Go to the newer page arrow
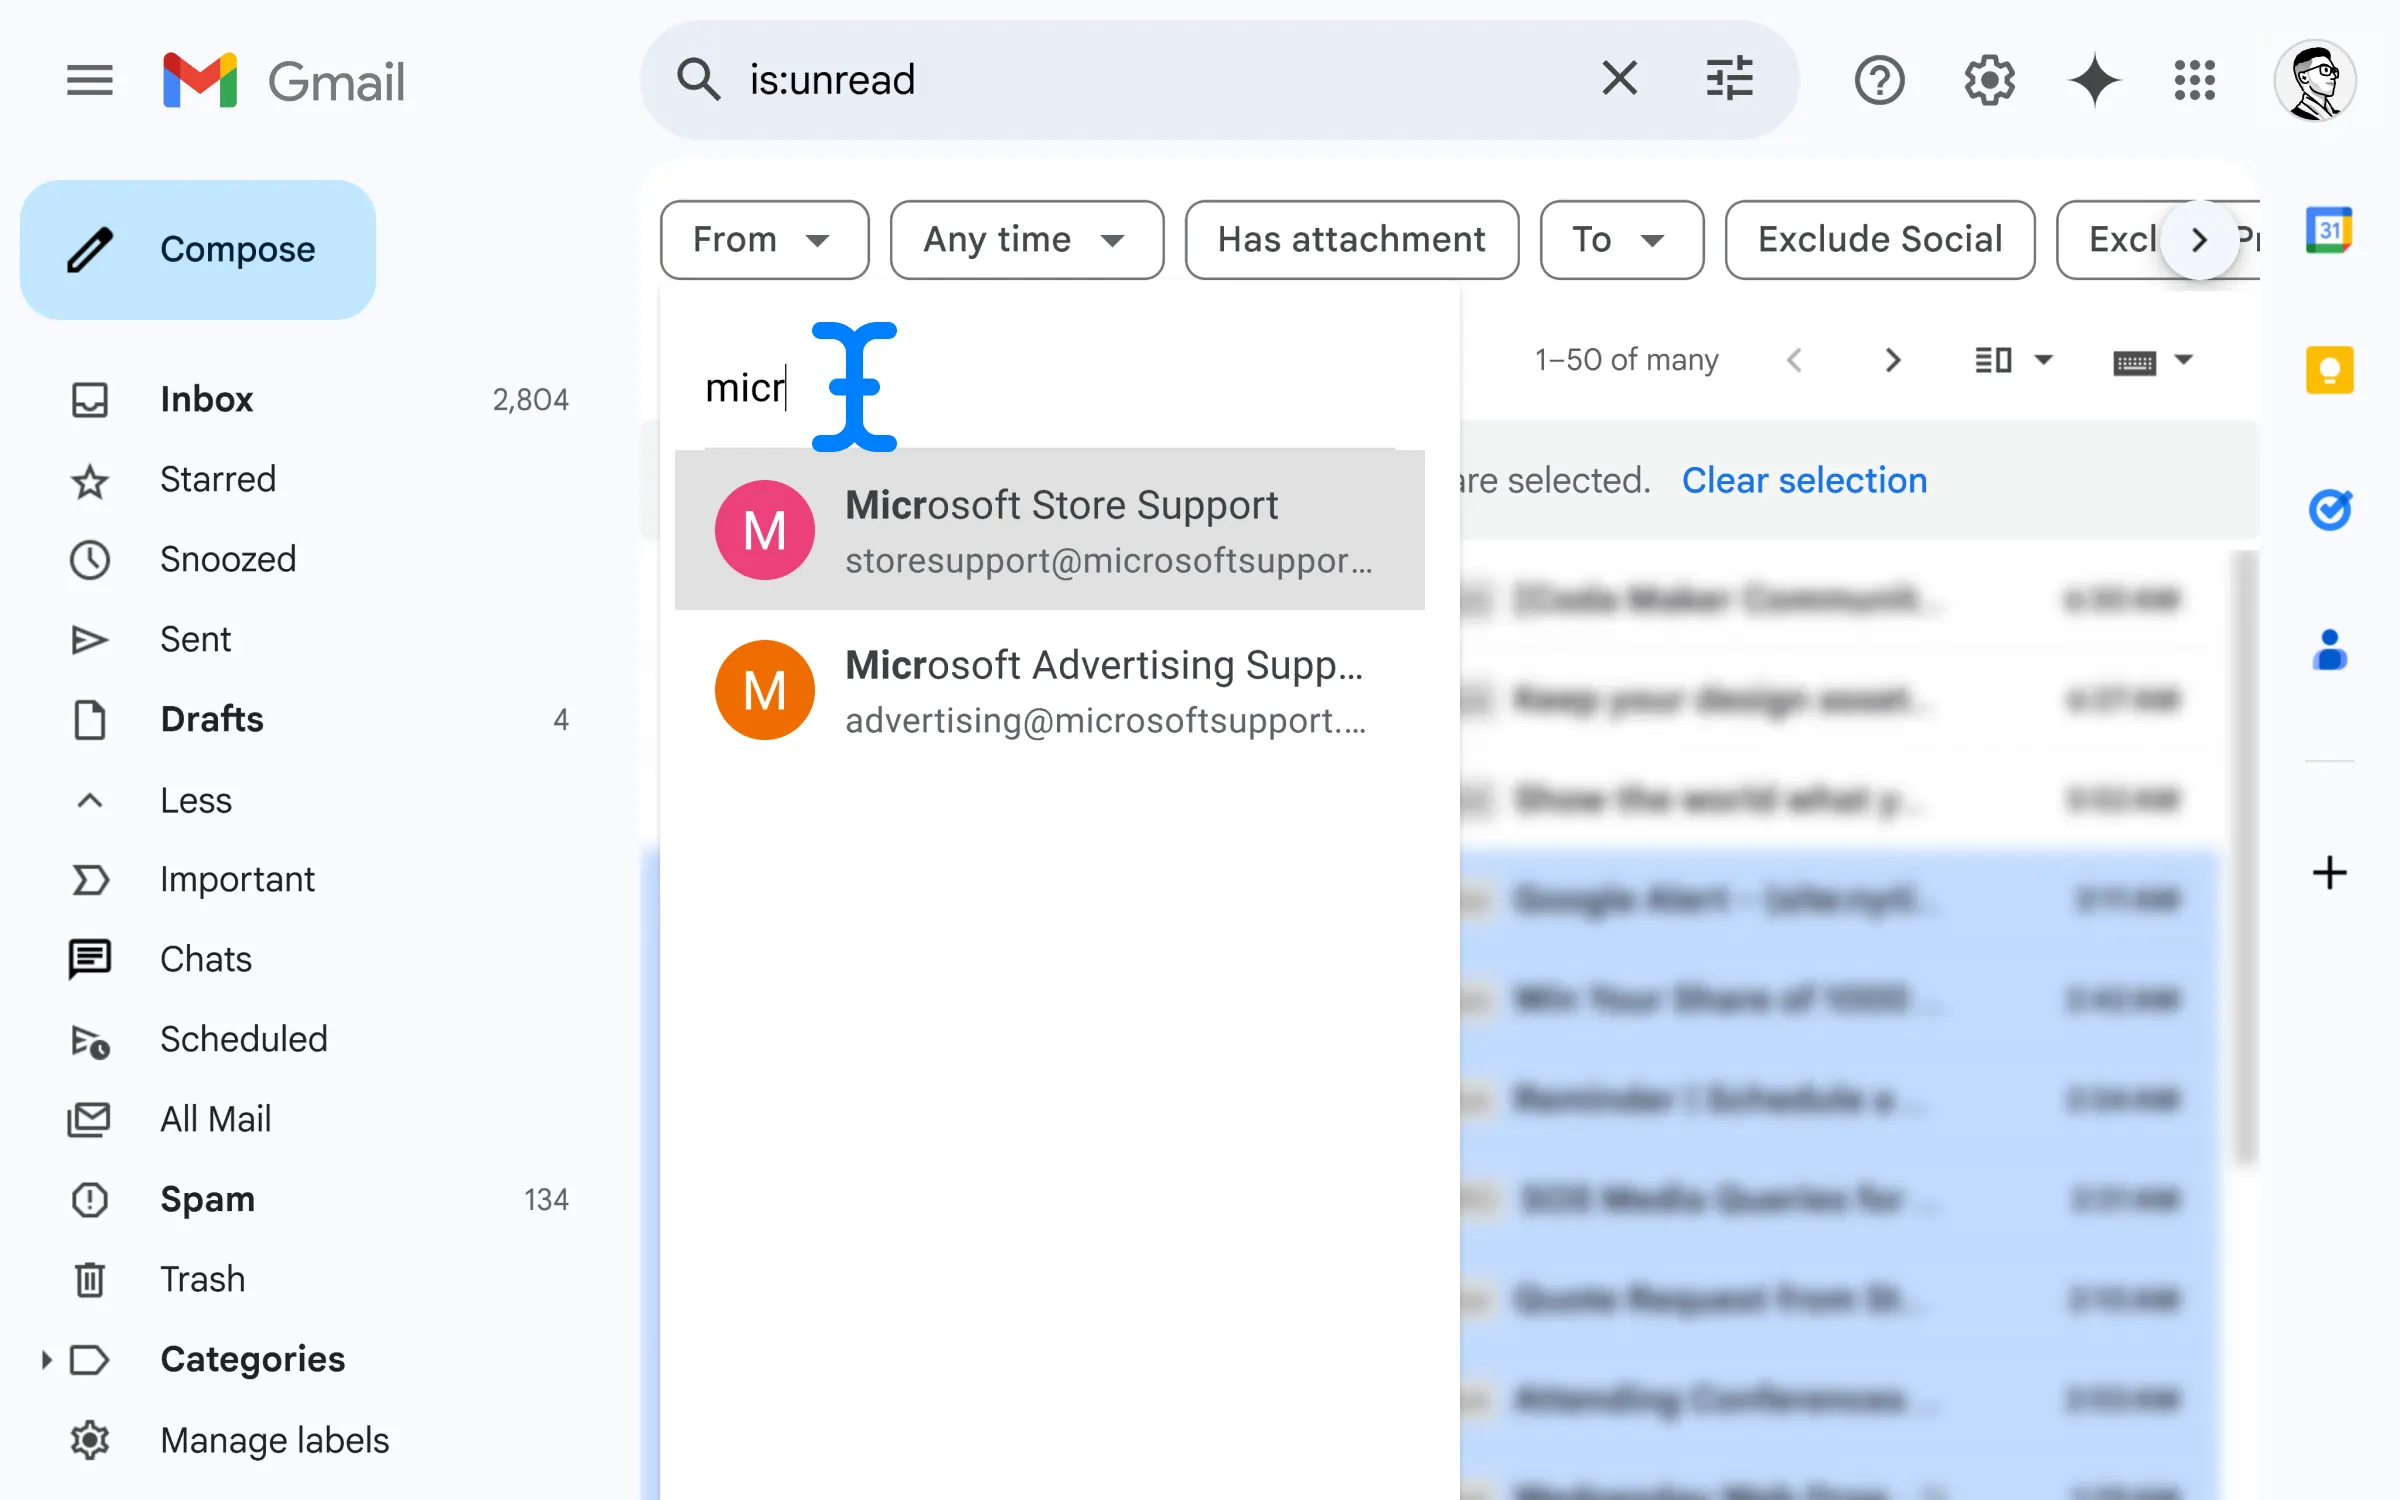This screenshot has height=1500, width=2400. (x=1794, y=360)
